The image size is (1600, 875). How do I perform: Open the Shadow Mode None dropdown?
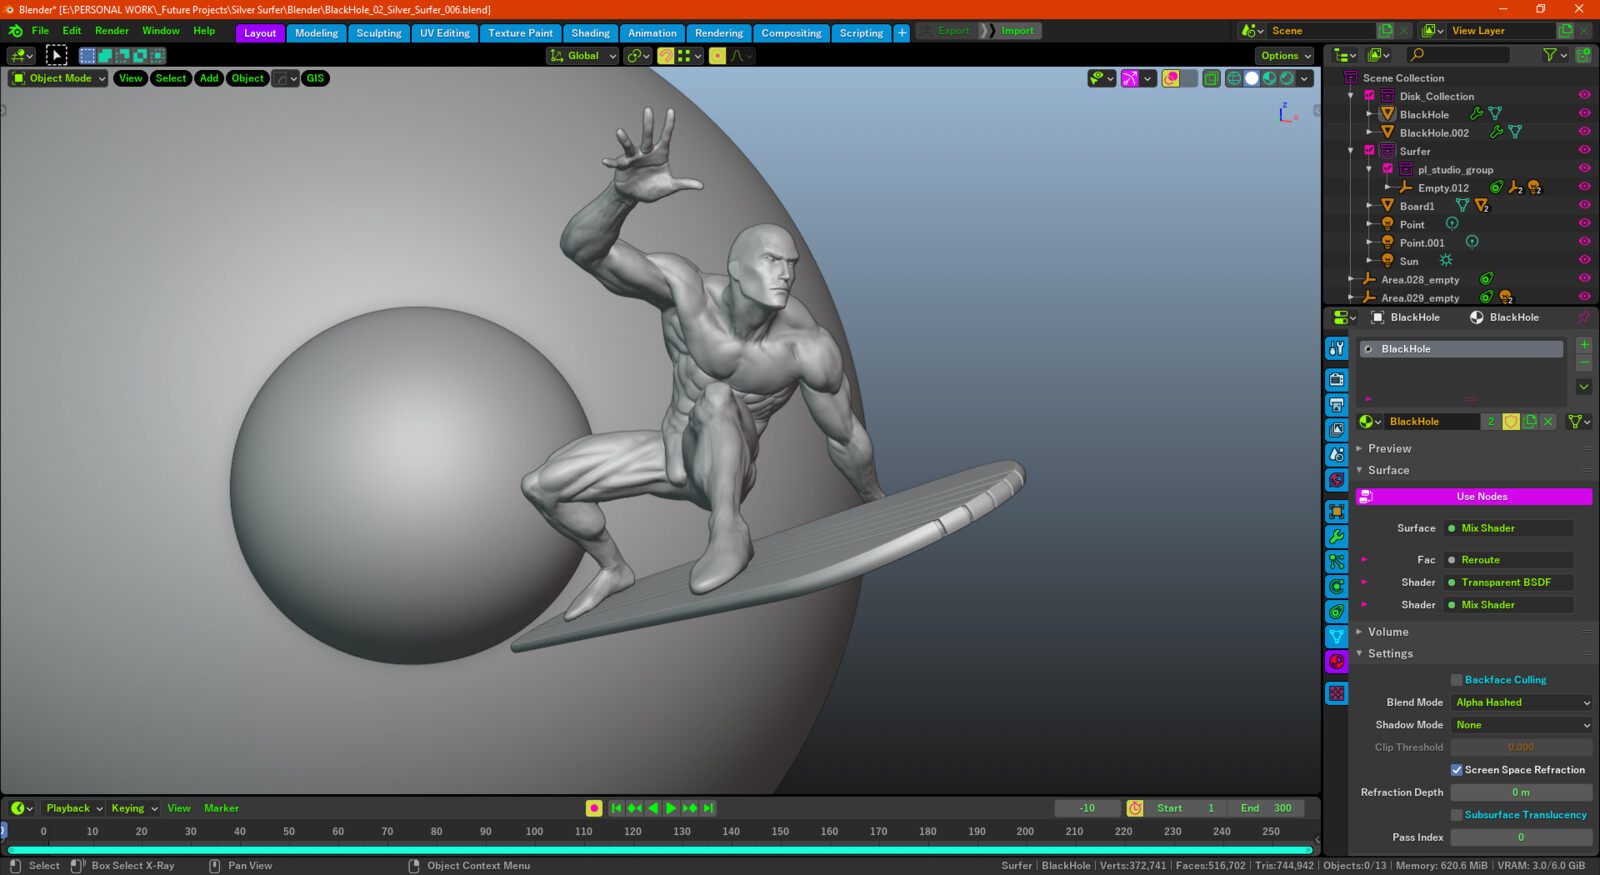[1521, 725]
